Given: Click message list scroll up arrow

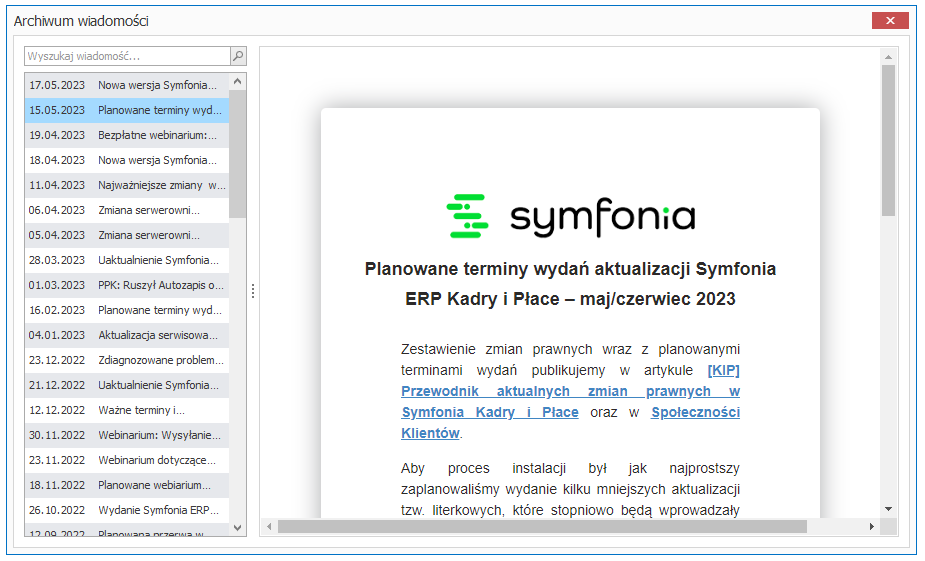Looking at the screenshot, I should tap(238, 81).
